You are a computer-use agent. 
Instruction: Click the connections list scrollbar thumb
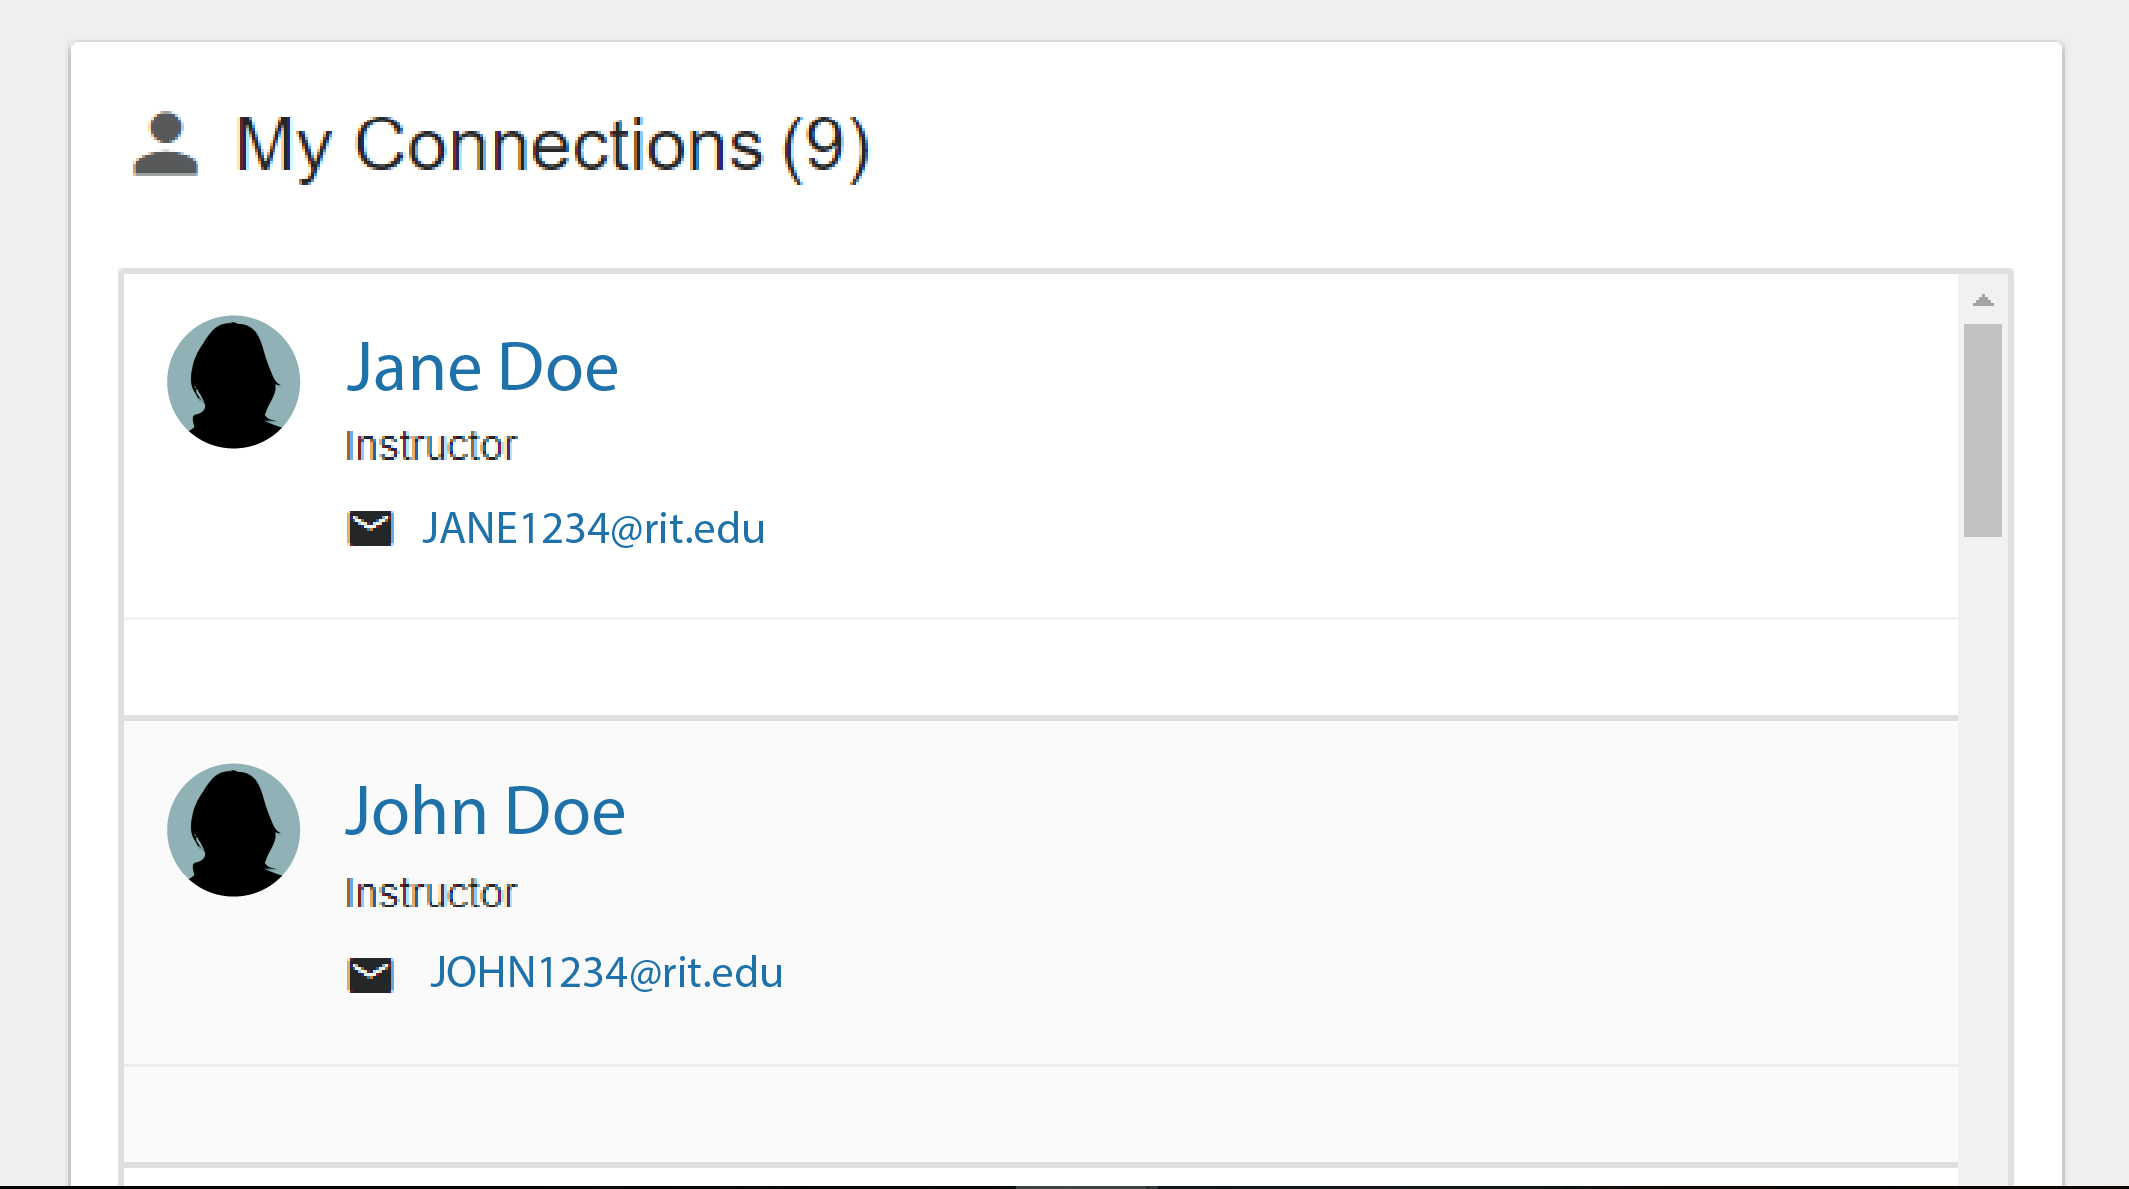(x=1982, y=430)
